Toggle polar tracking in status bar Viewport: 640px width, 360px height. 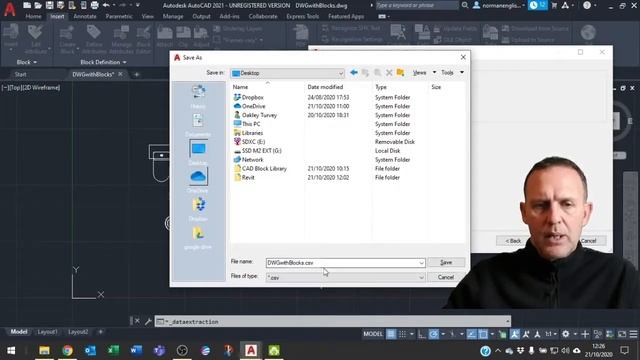433,334
